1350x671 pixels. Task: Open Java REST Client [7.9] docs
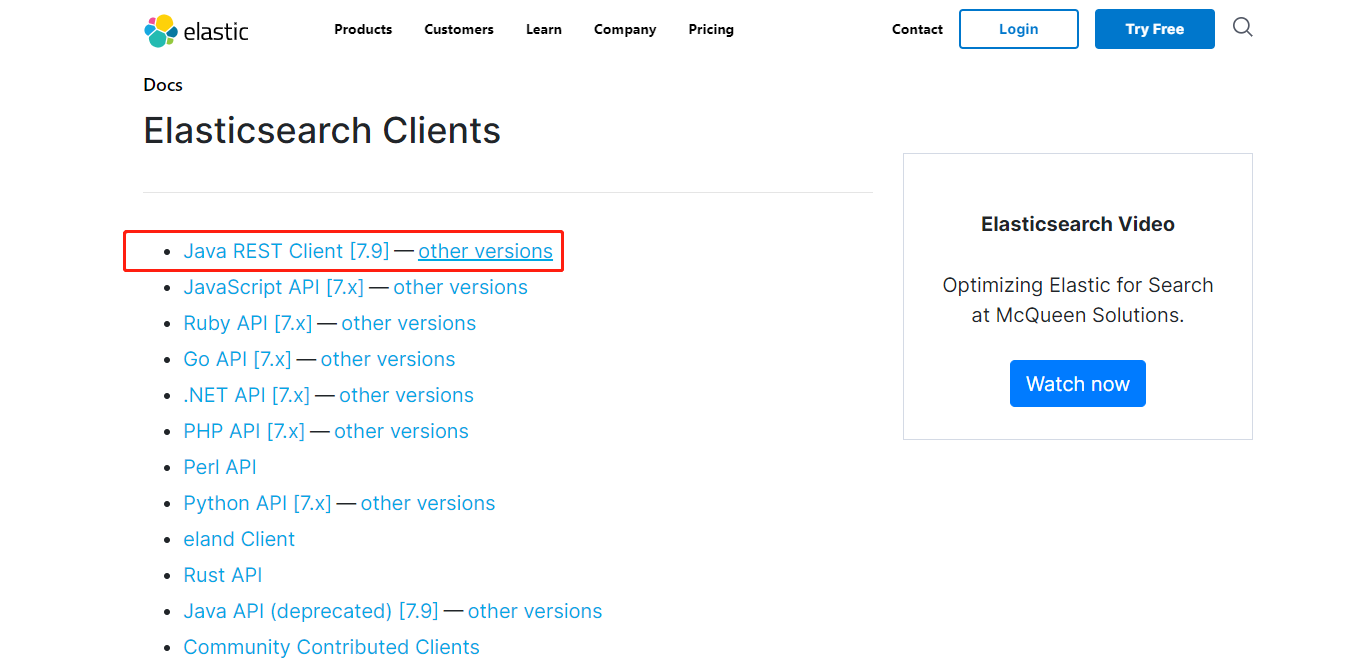(x=286, y=251)
